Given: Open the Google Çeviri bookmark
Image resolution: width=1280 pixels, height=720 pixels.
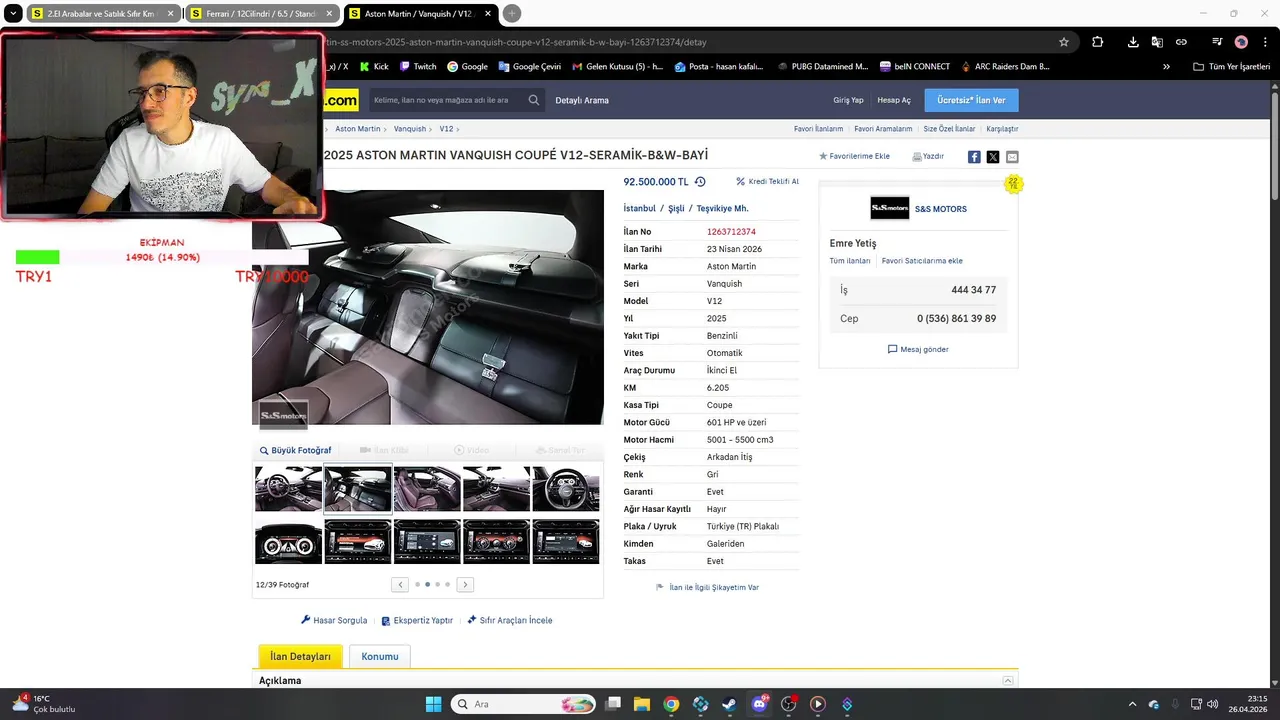Looking at the screenshot, I should [x=529, y=67].
